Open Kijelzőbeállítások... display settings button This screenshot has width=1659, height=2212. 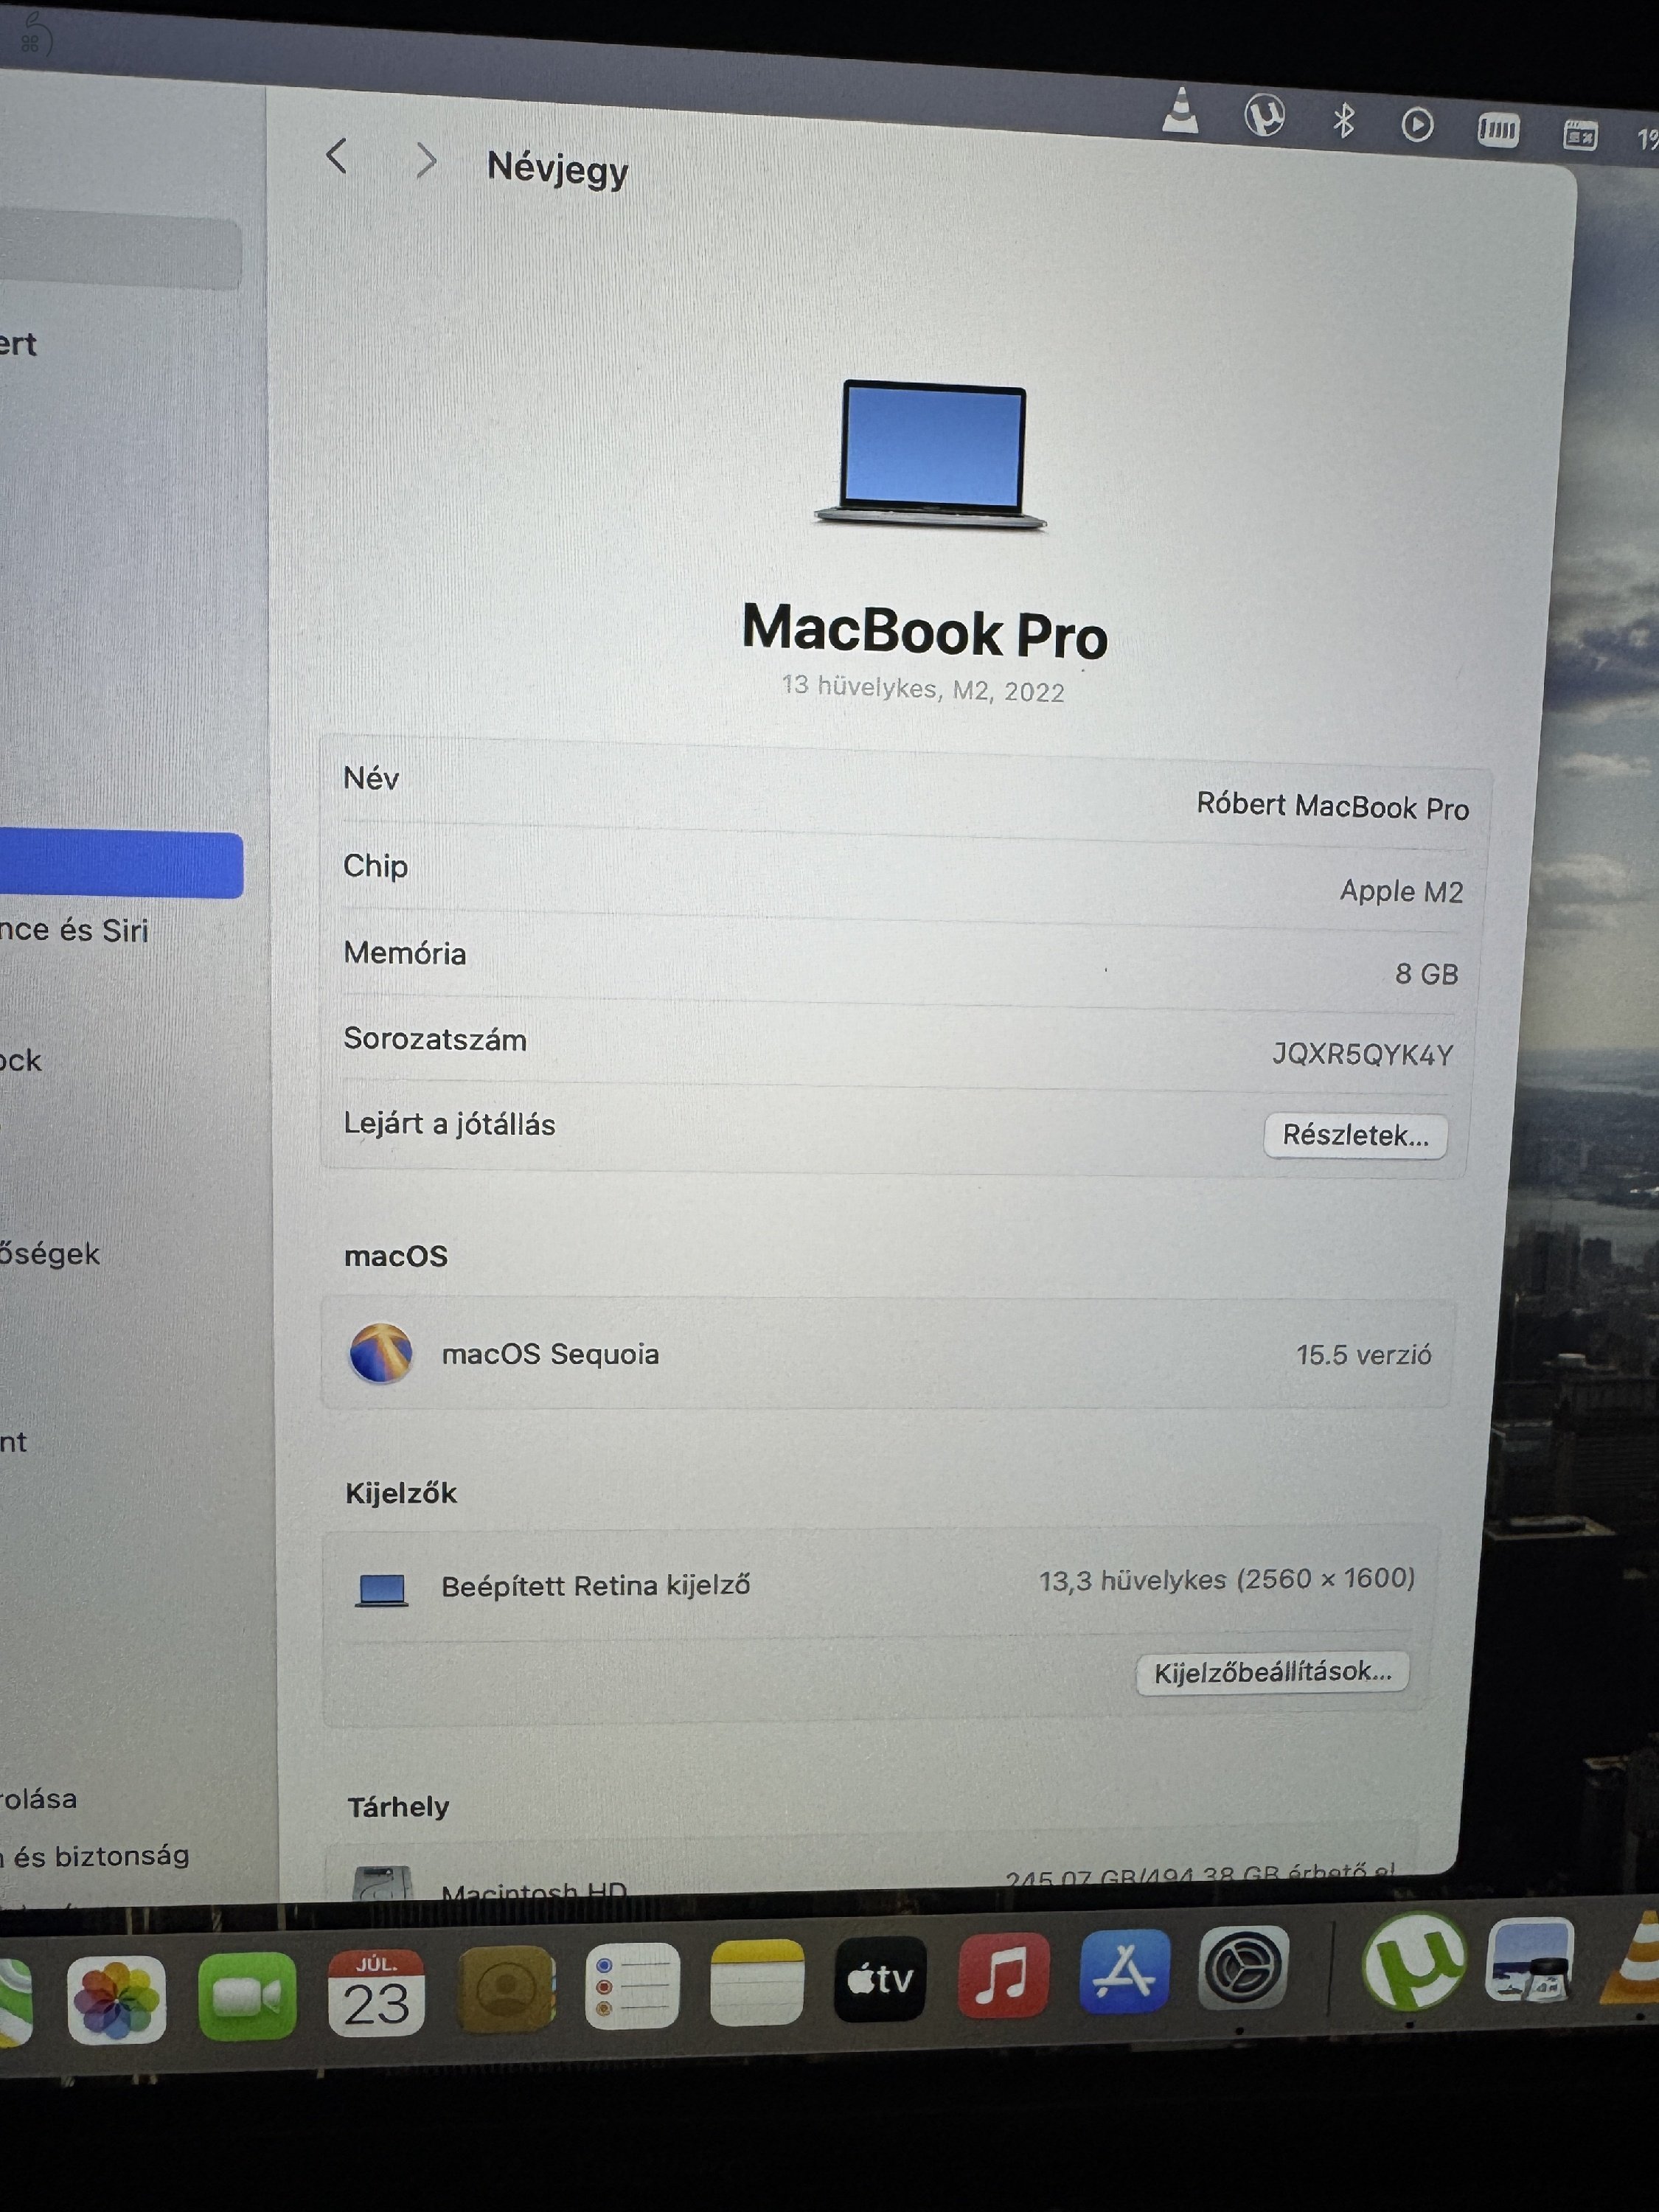pyautogui.click(x=1272, y=1672)
